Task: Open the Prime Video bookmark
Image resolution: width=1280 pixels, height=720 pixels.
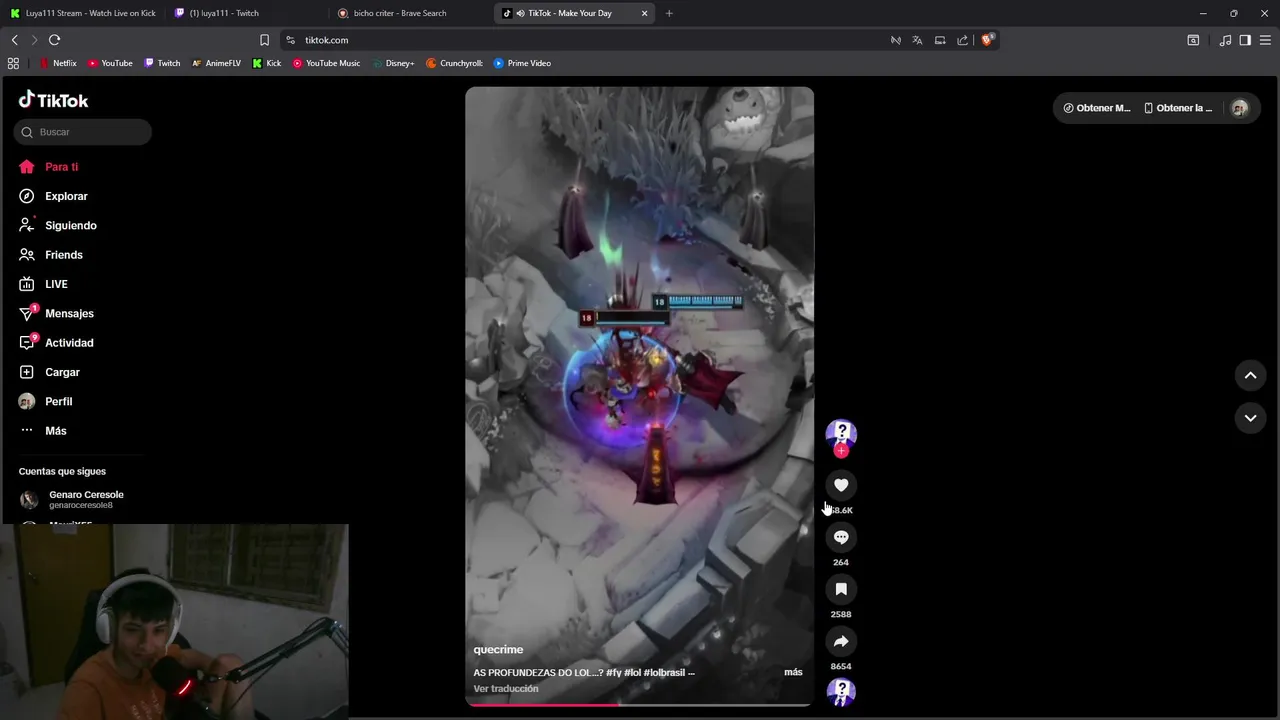Action: (522, 63)
